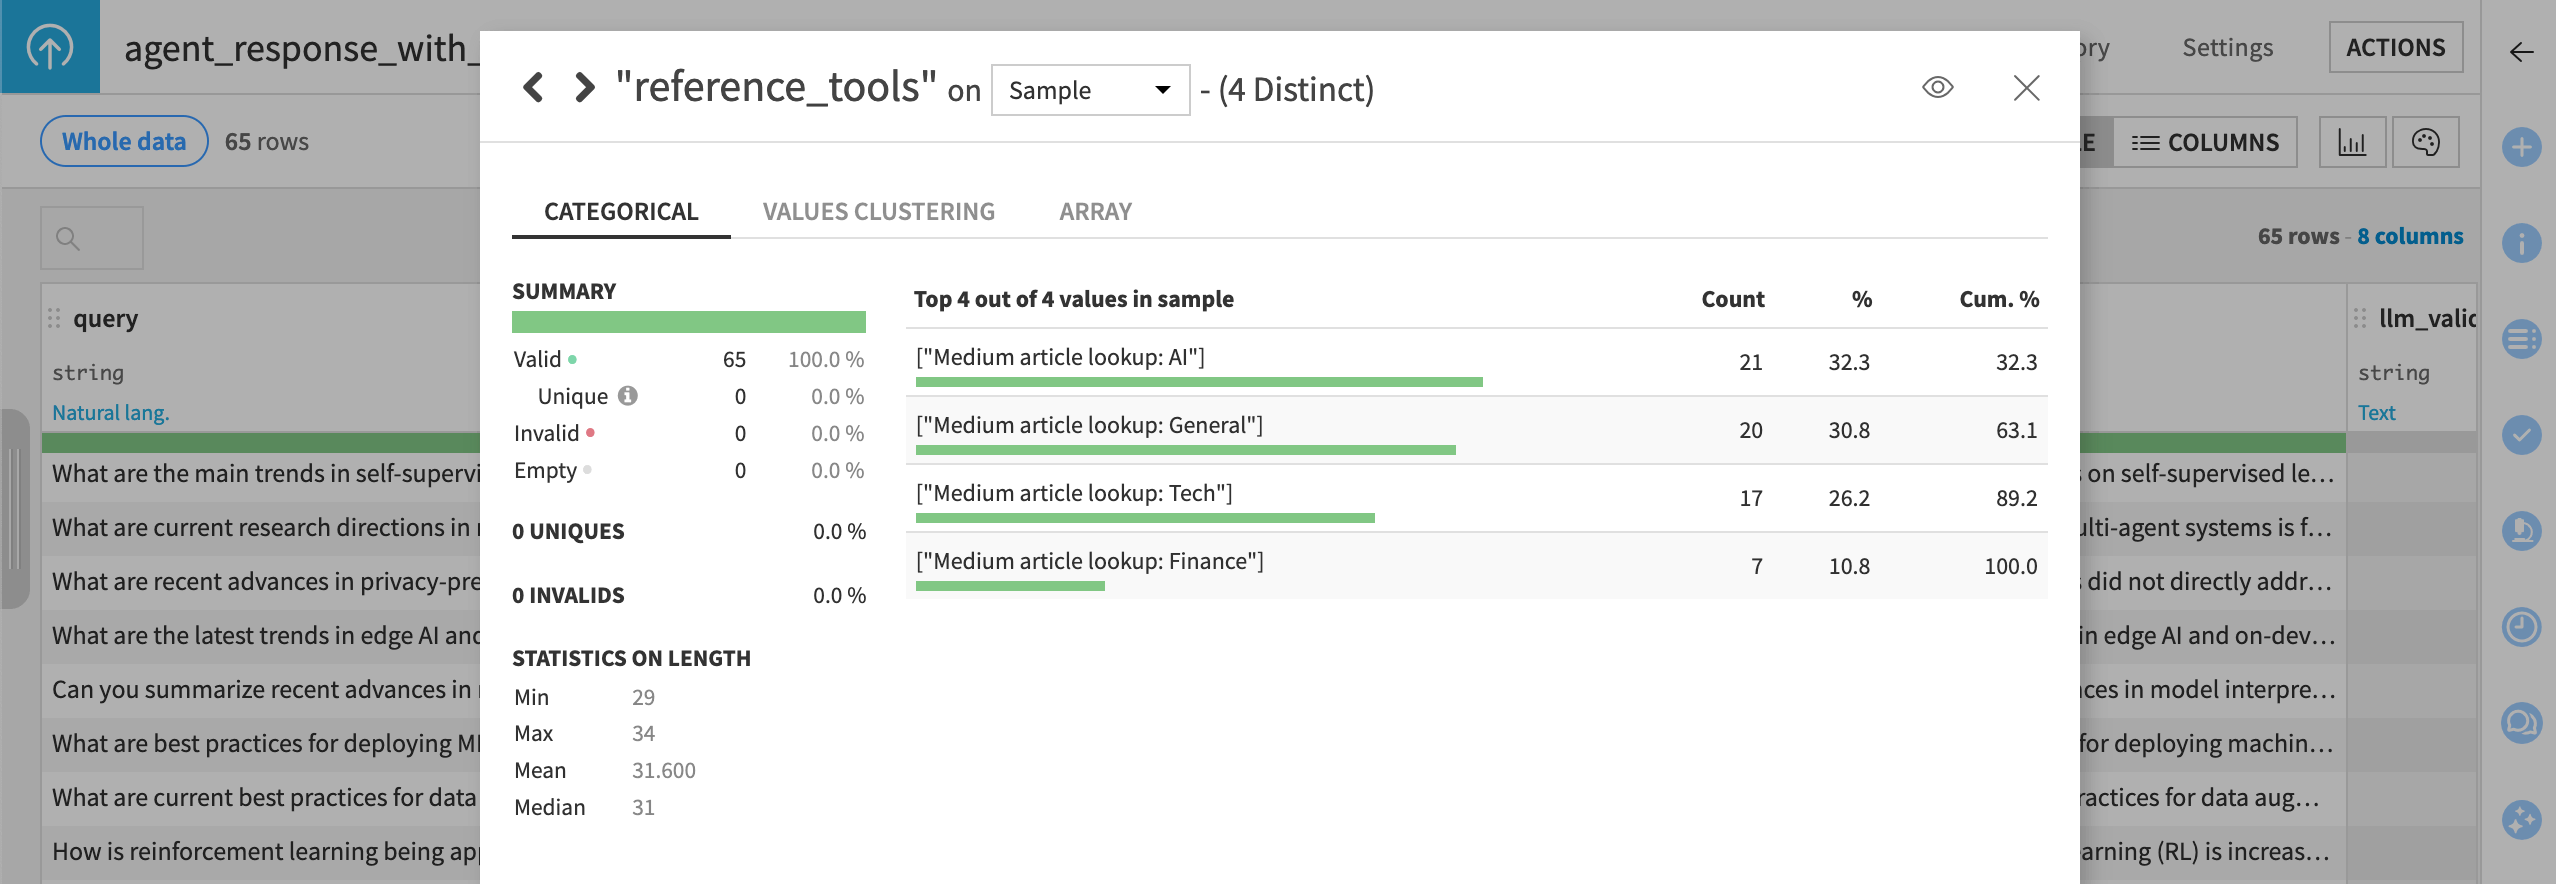The height and width of the screenshot is (884, 2556).
Task: Click the ACTIONS button
Action: point(2395,47)
